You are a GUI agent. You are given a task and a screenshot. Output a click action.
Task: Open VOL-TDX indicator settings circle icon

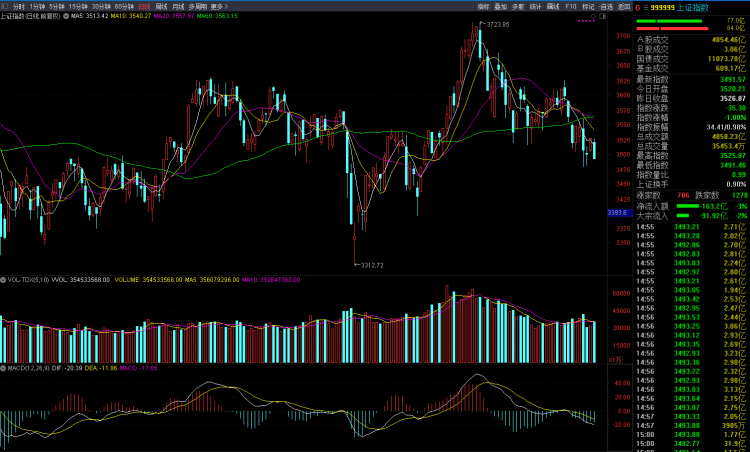coord(3,280)
